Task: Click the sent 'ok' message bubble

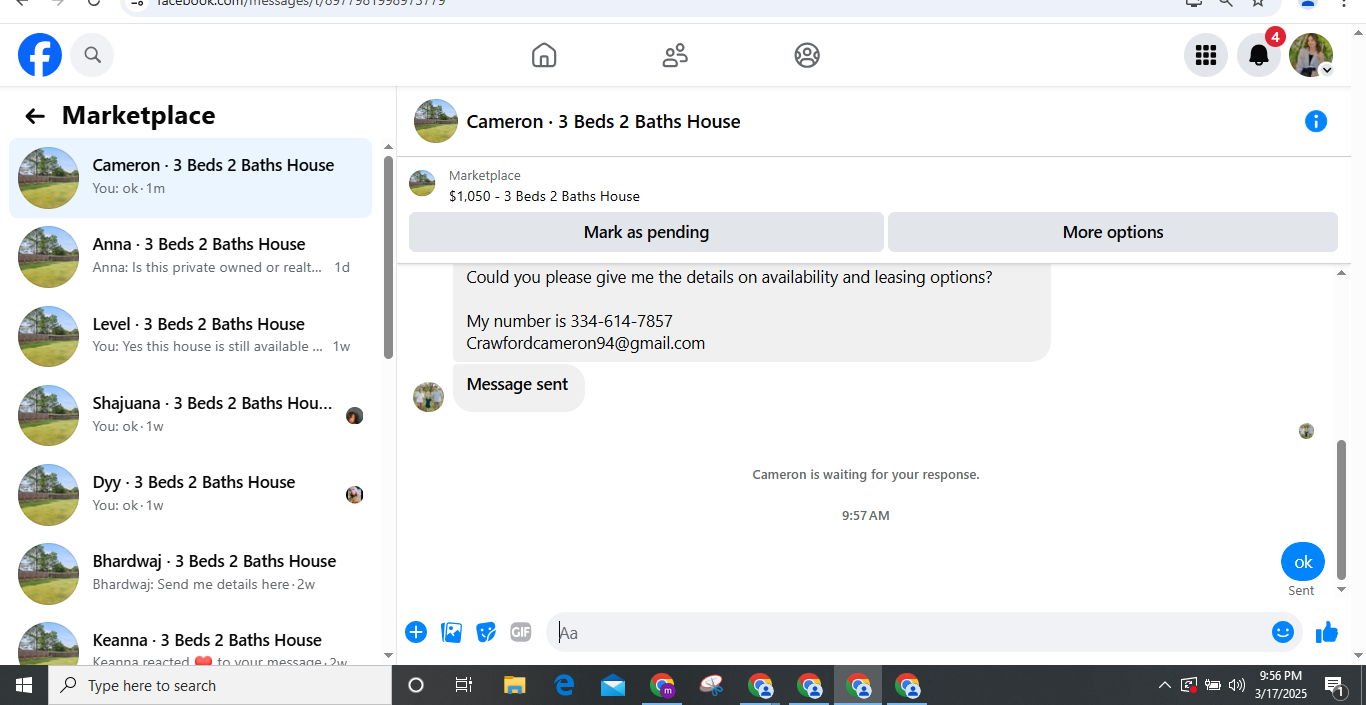Action: click(1303, 562)
